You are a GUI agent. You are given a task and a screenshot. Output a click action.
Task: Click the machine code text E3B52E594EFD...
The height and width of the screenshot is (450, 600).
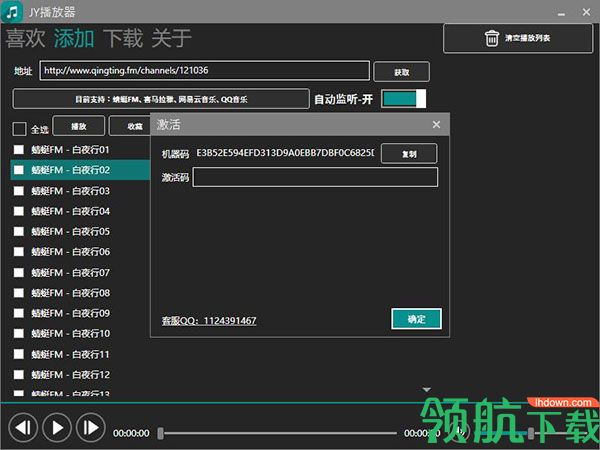pyautogui.click(x=285, y=153)
